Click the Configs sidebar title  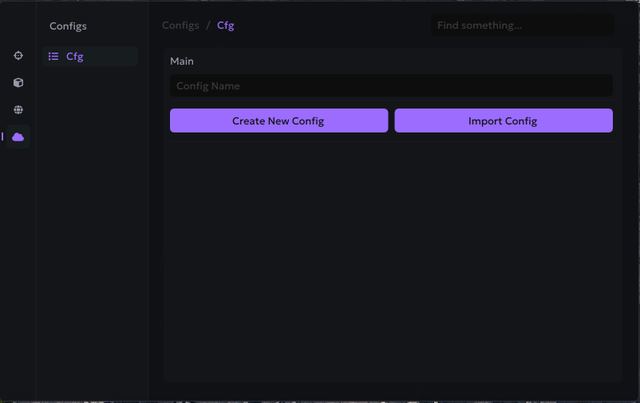(x=68, y=26)
